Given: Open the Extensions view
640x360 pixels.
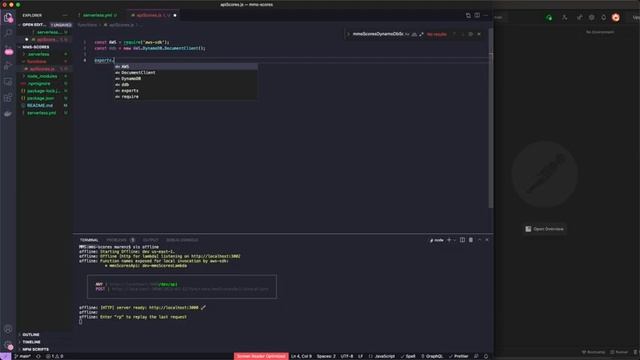Looking at the screenshot, I should (8, 98).
